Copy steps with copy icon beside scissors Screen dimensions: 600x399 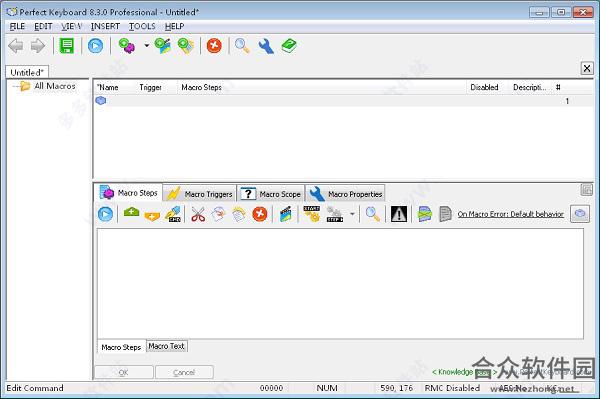(218, 214)
